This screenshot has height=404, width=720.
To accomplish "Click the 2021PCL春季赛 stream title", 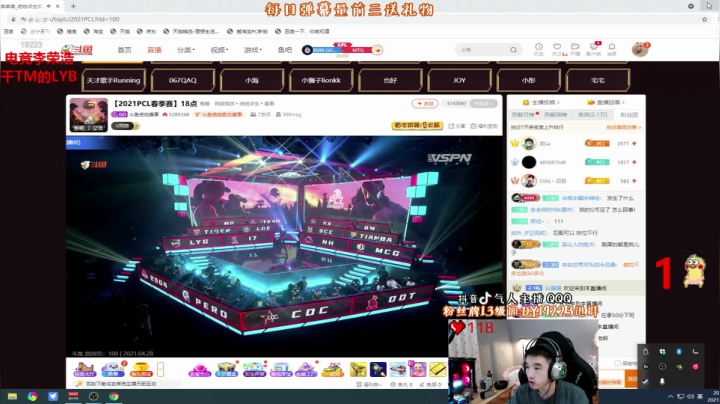I will click(x=155, y=103).
